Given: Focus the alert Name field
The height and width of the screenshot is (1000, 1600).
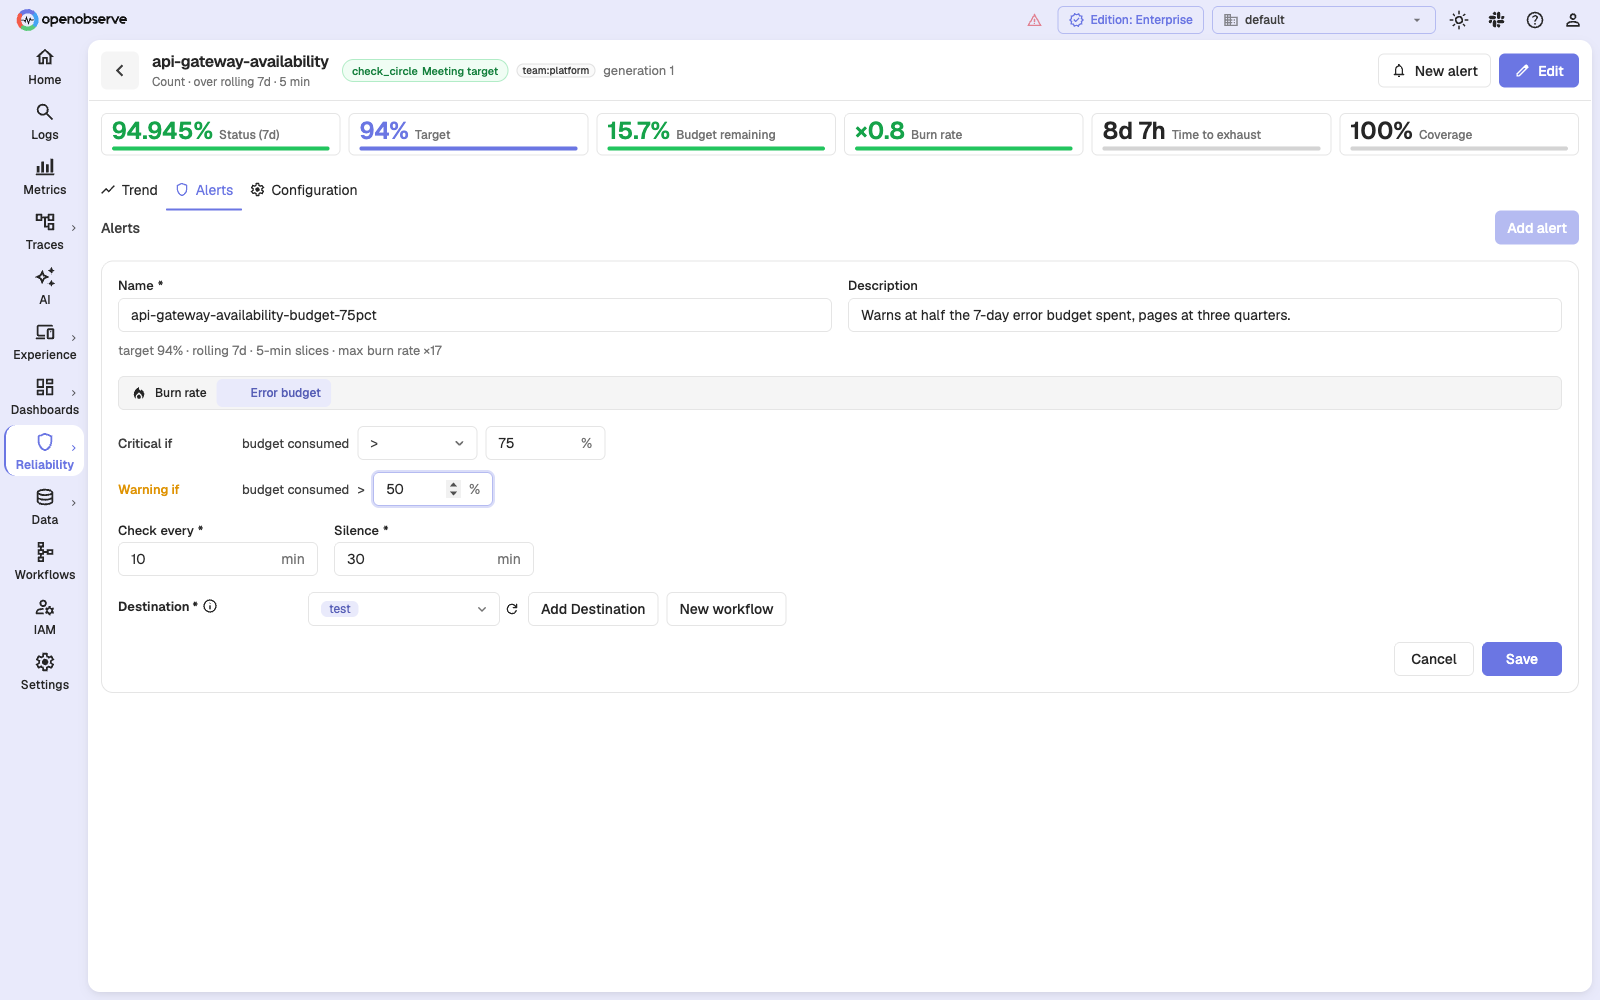Looking at the screenshot, I should pos(475,315).
